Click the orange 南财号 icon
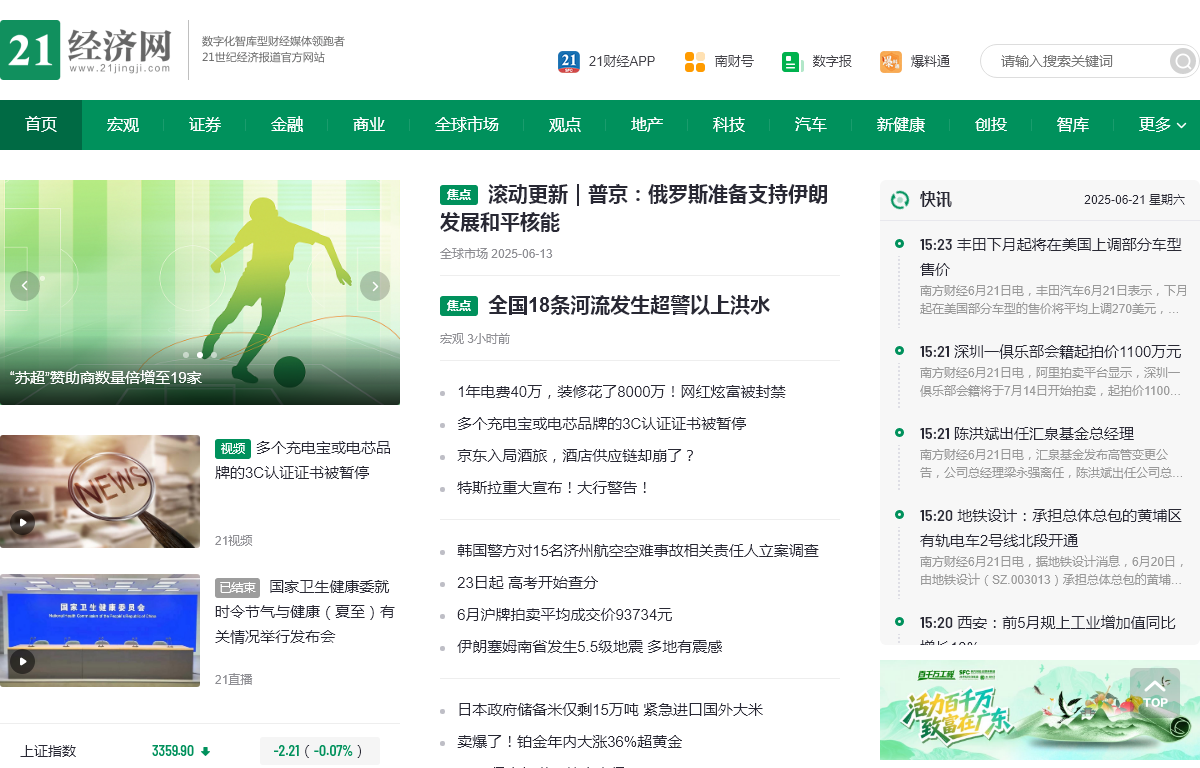 694,61
